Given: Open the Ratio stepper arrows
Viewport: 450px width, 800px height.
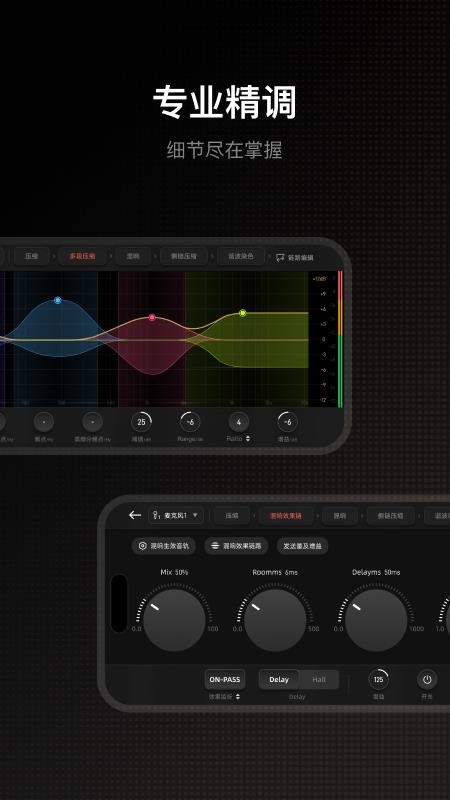Looking at the screenshot, I should pos(248,438).
